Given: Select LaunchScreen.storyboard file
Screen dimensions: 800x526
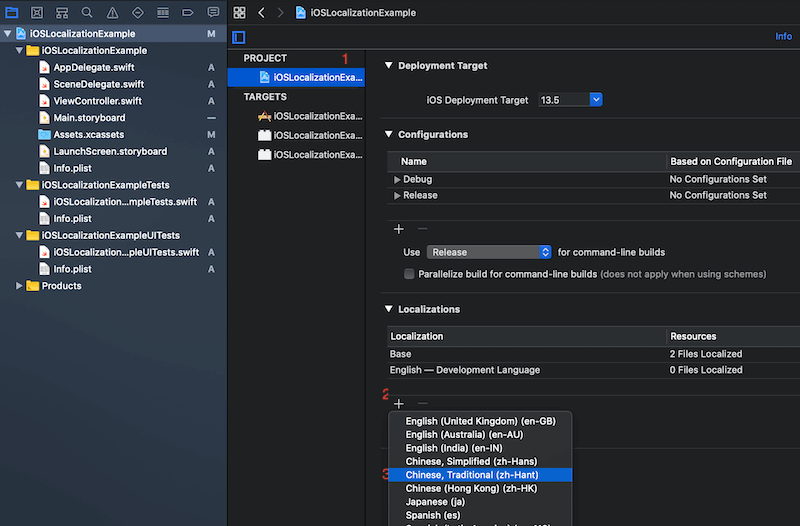Looking at the screenshot, I should [110, 152].
